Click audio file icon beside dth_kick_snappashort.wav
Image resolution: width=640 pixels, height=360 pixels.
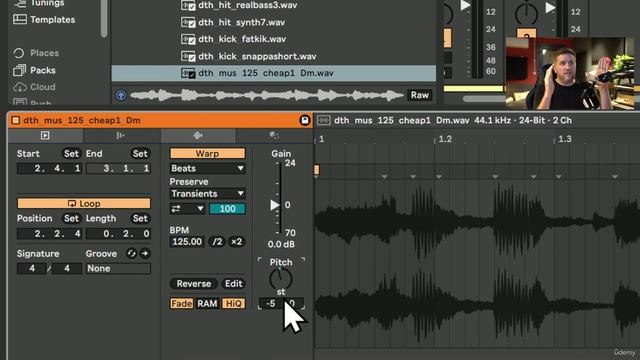coord(188,56)
